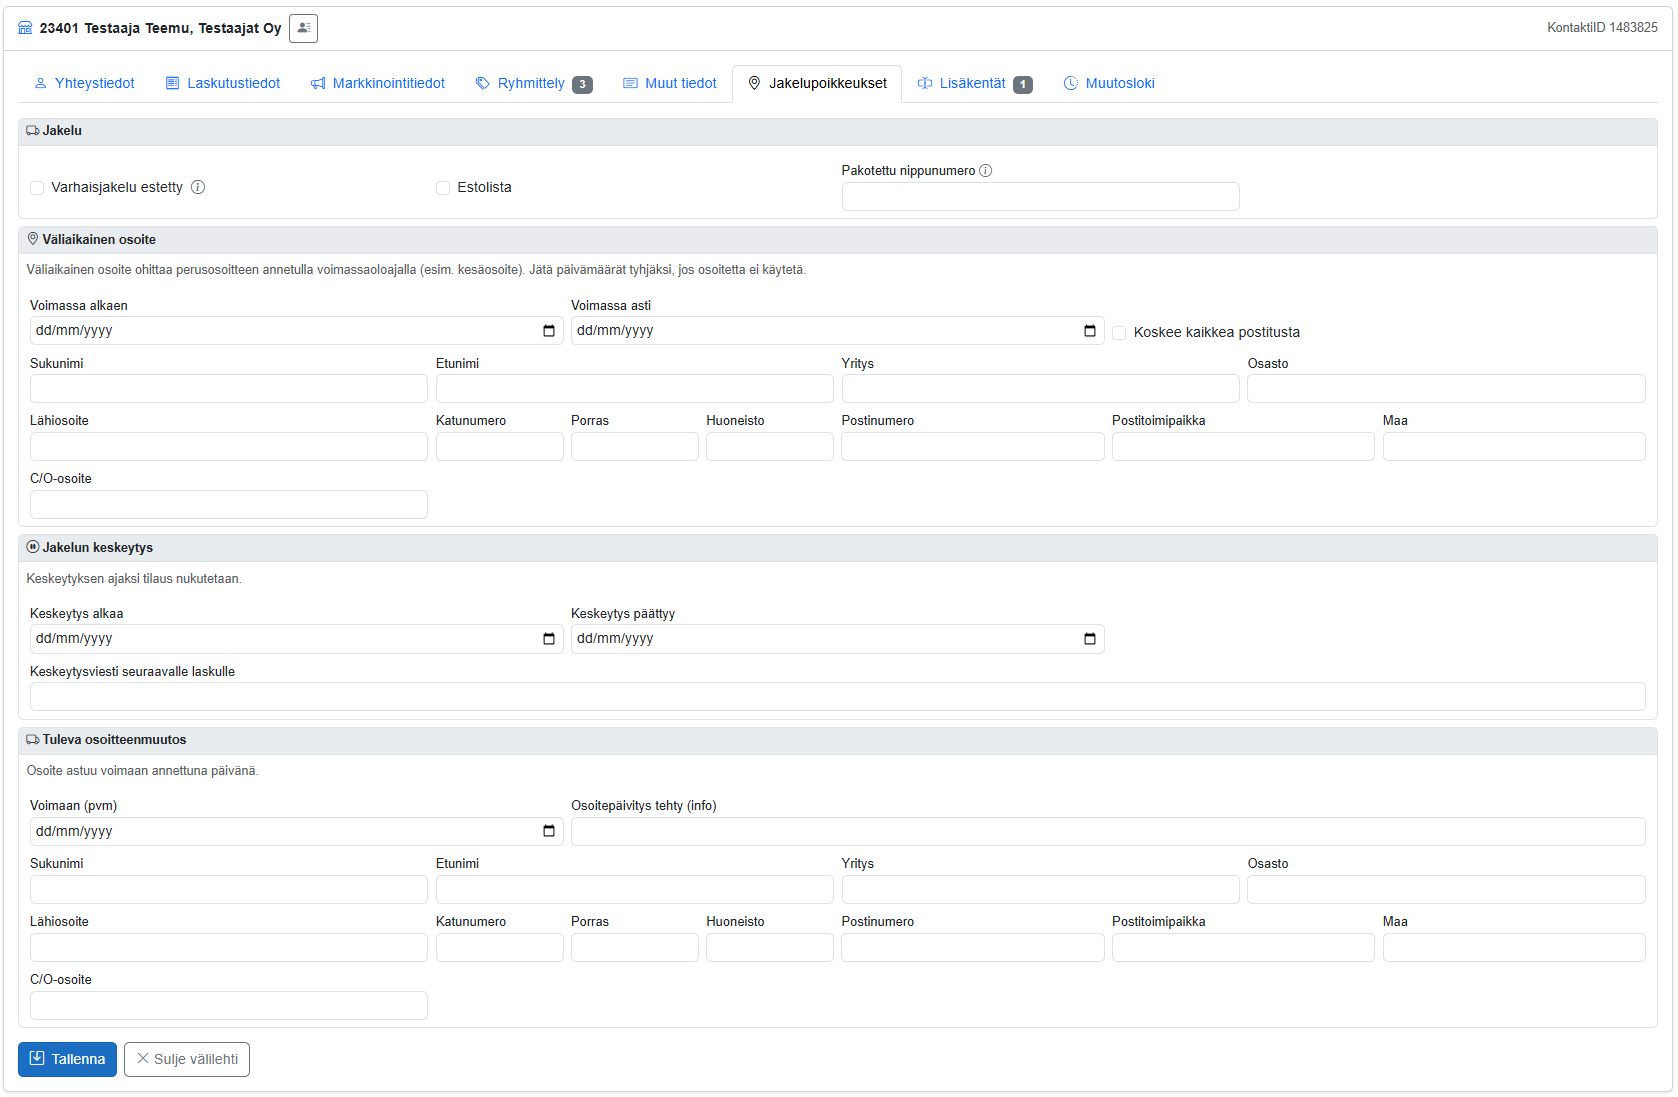Click Maa field in Väliaikainen osoite
The width and height of the screenshot is (1678, 1097).
coord(1514,447)
